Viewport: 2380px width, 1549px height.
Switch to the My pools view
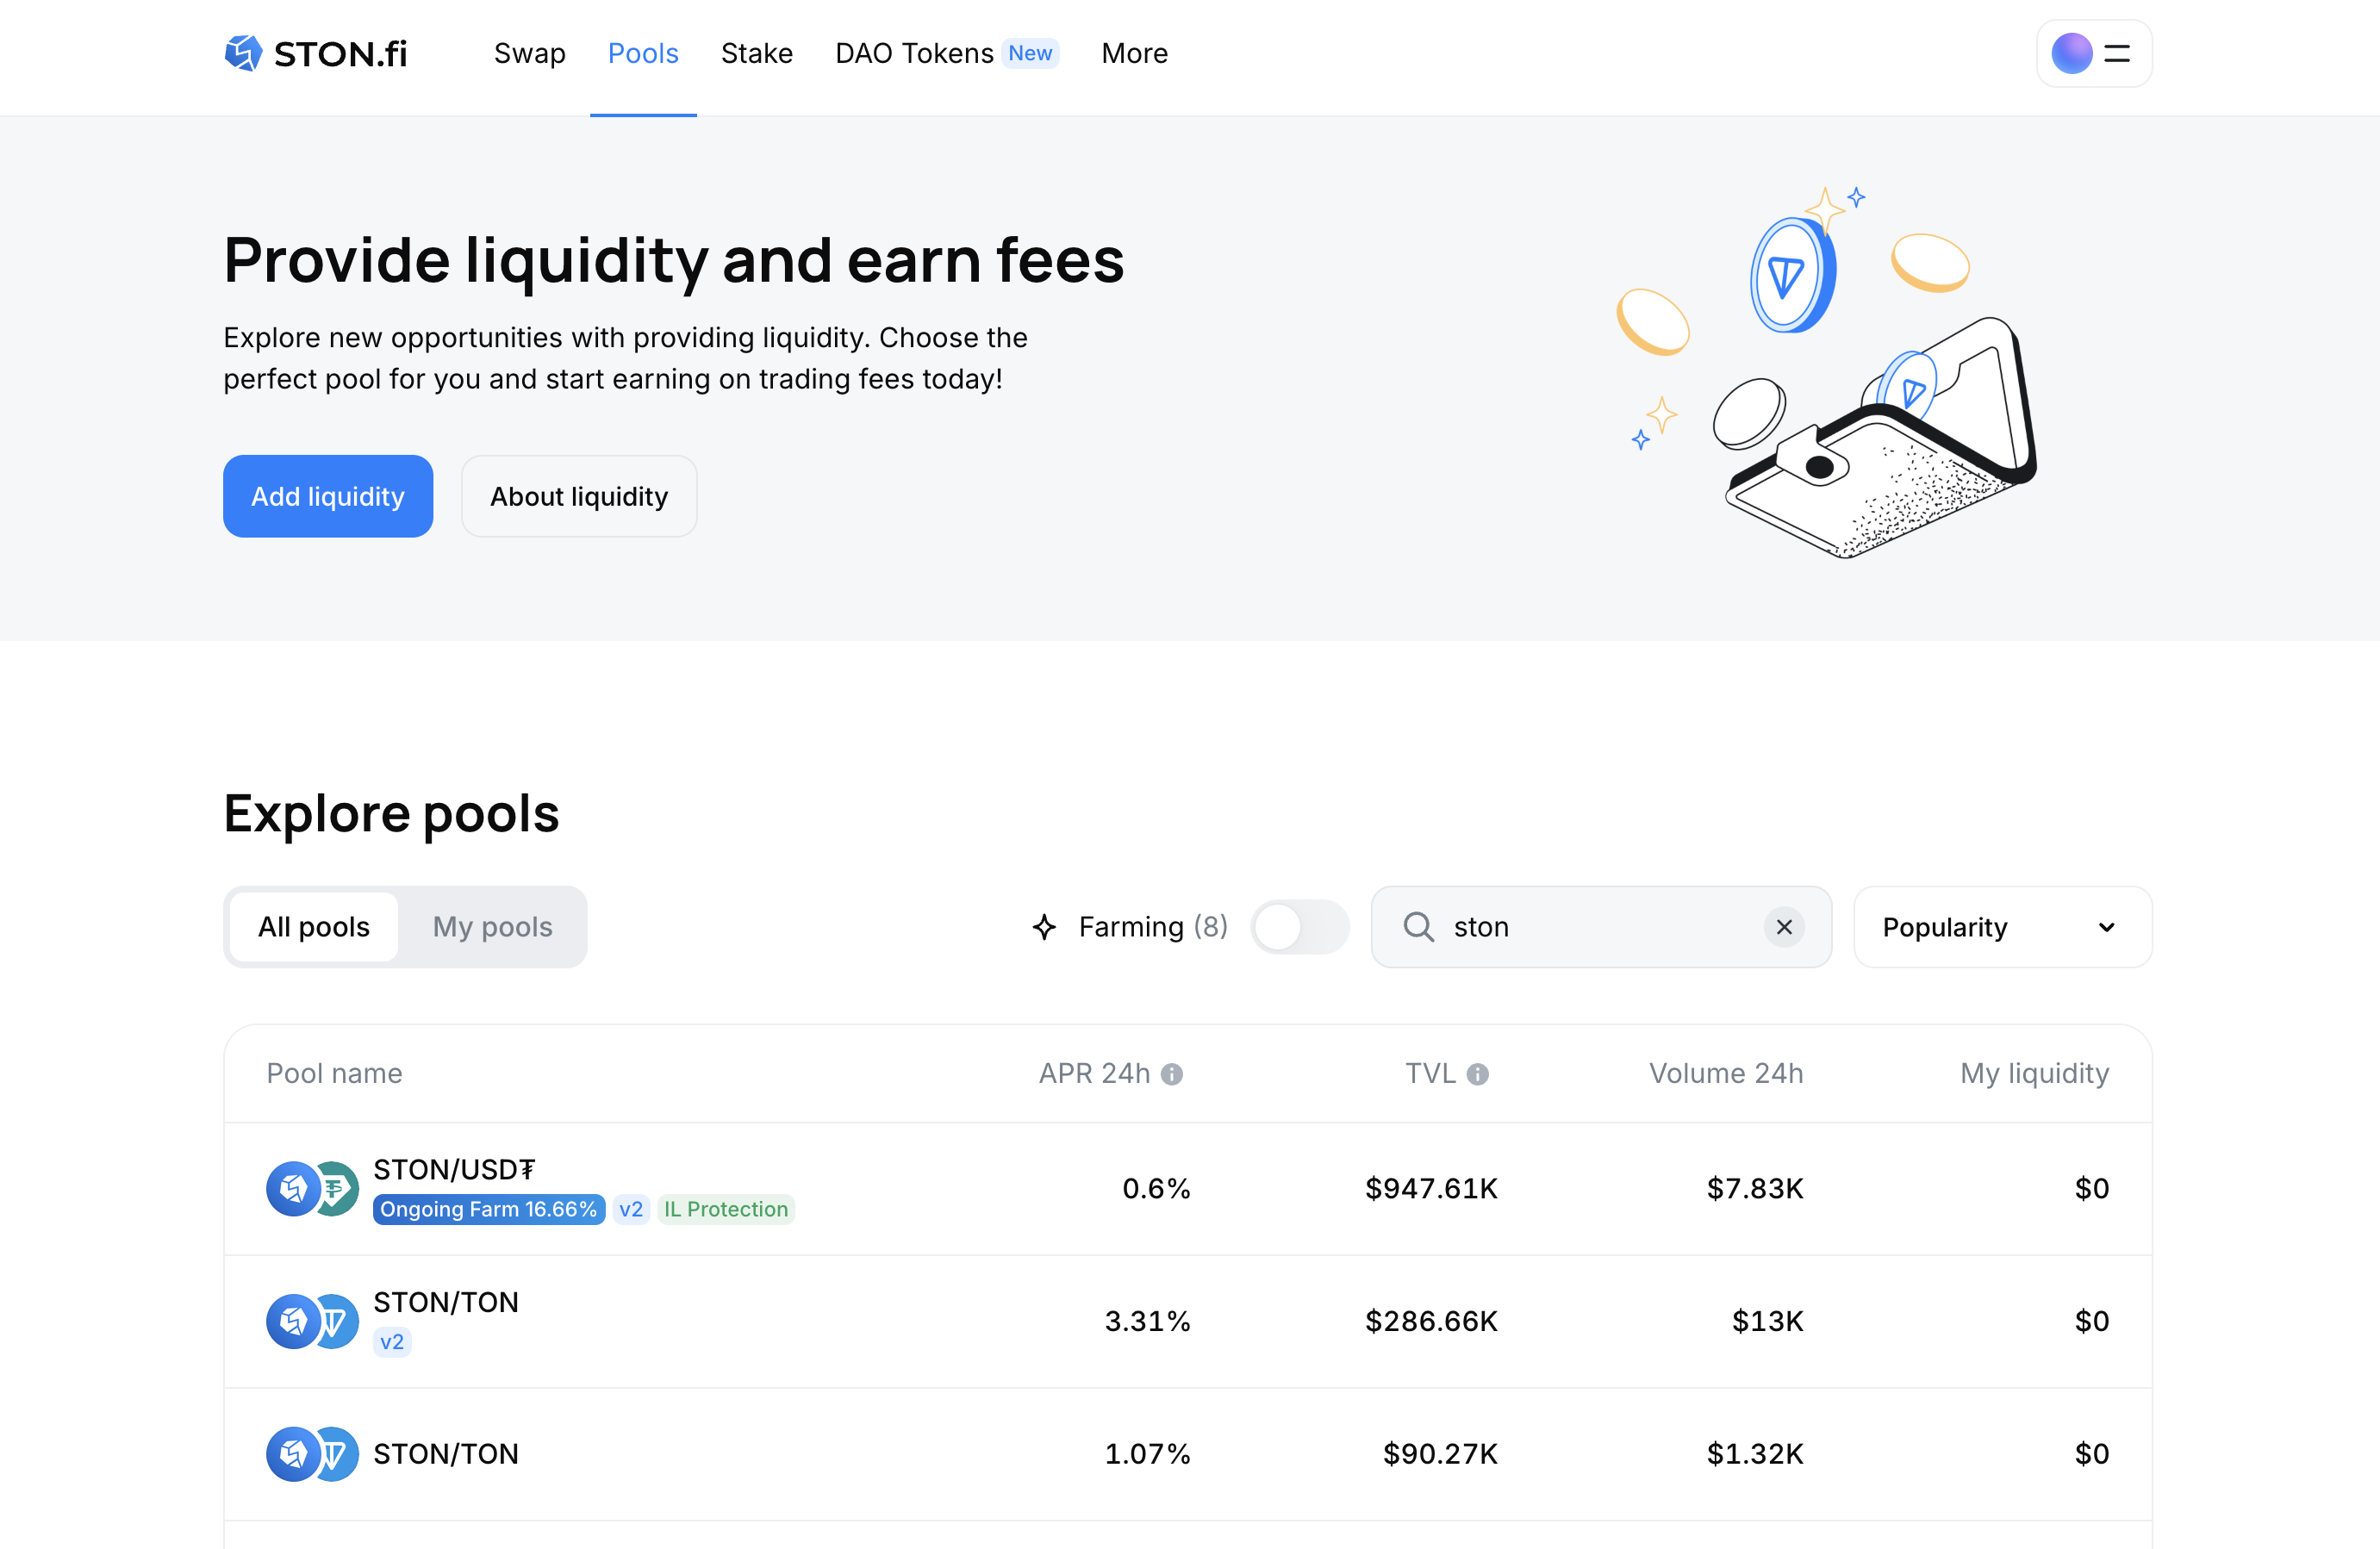click(492, 927)
